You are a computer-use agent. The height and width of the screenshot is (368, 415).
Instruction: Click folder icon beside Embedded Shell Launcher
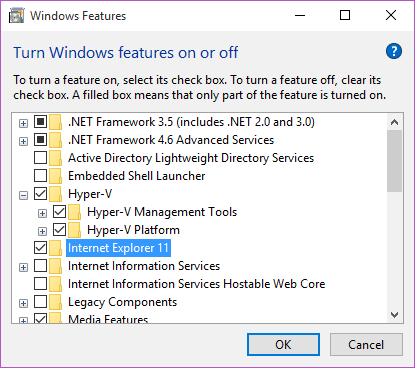pyautogui.click(x=55, y=176)
